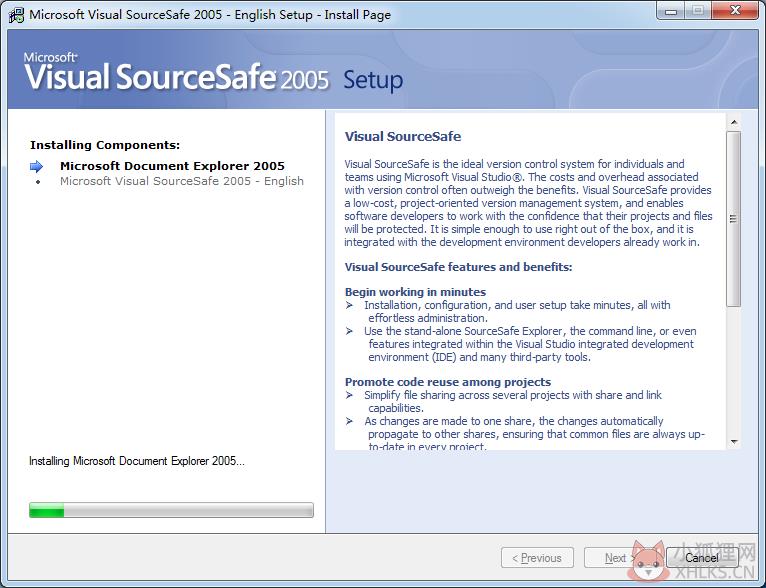
Task: Click the arrow bullet before Installation, configuration text
Action: coord(349,305)
